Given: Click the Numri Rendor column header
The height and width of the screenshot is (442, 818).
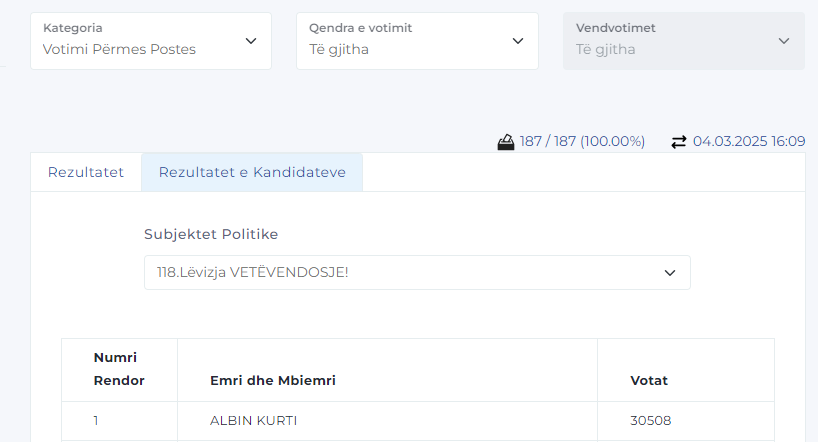Looking at the screenshot, I should [119, 369].
